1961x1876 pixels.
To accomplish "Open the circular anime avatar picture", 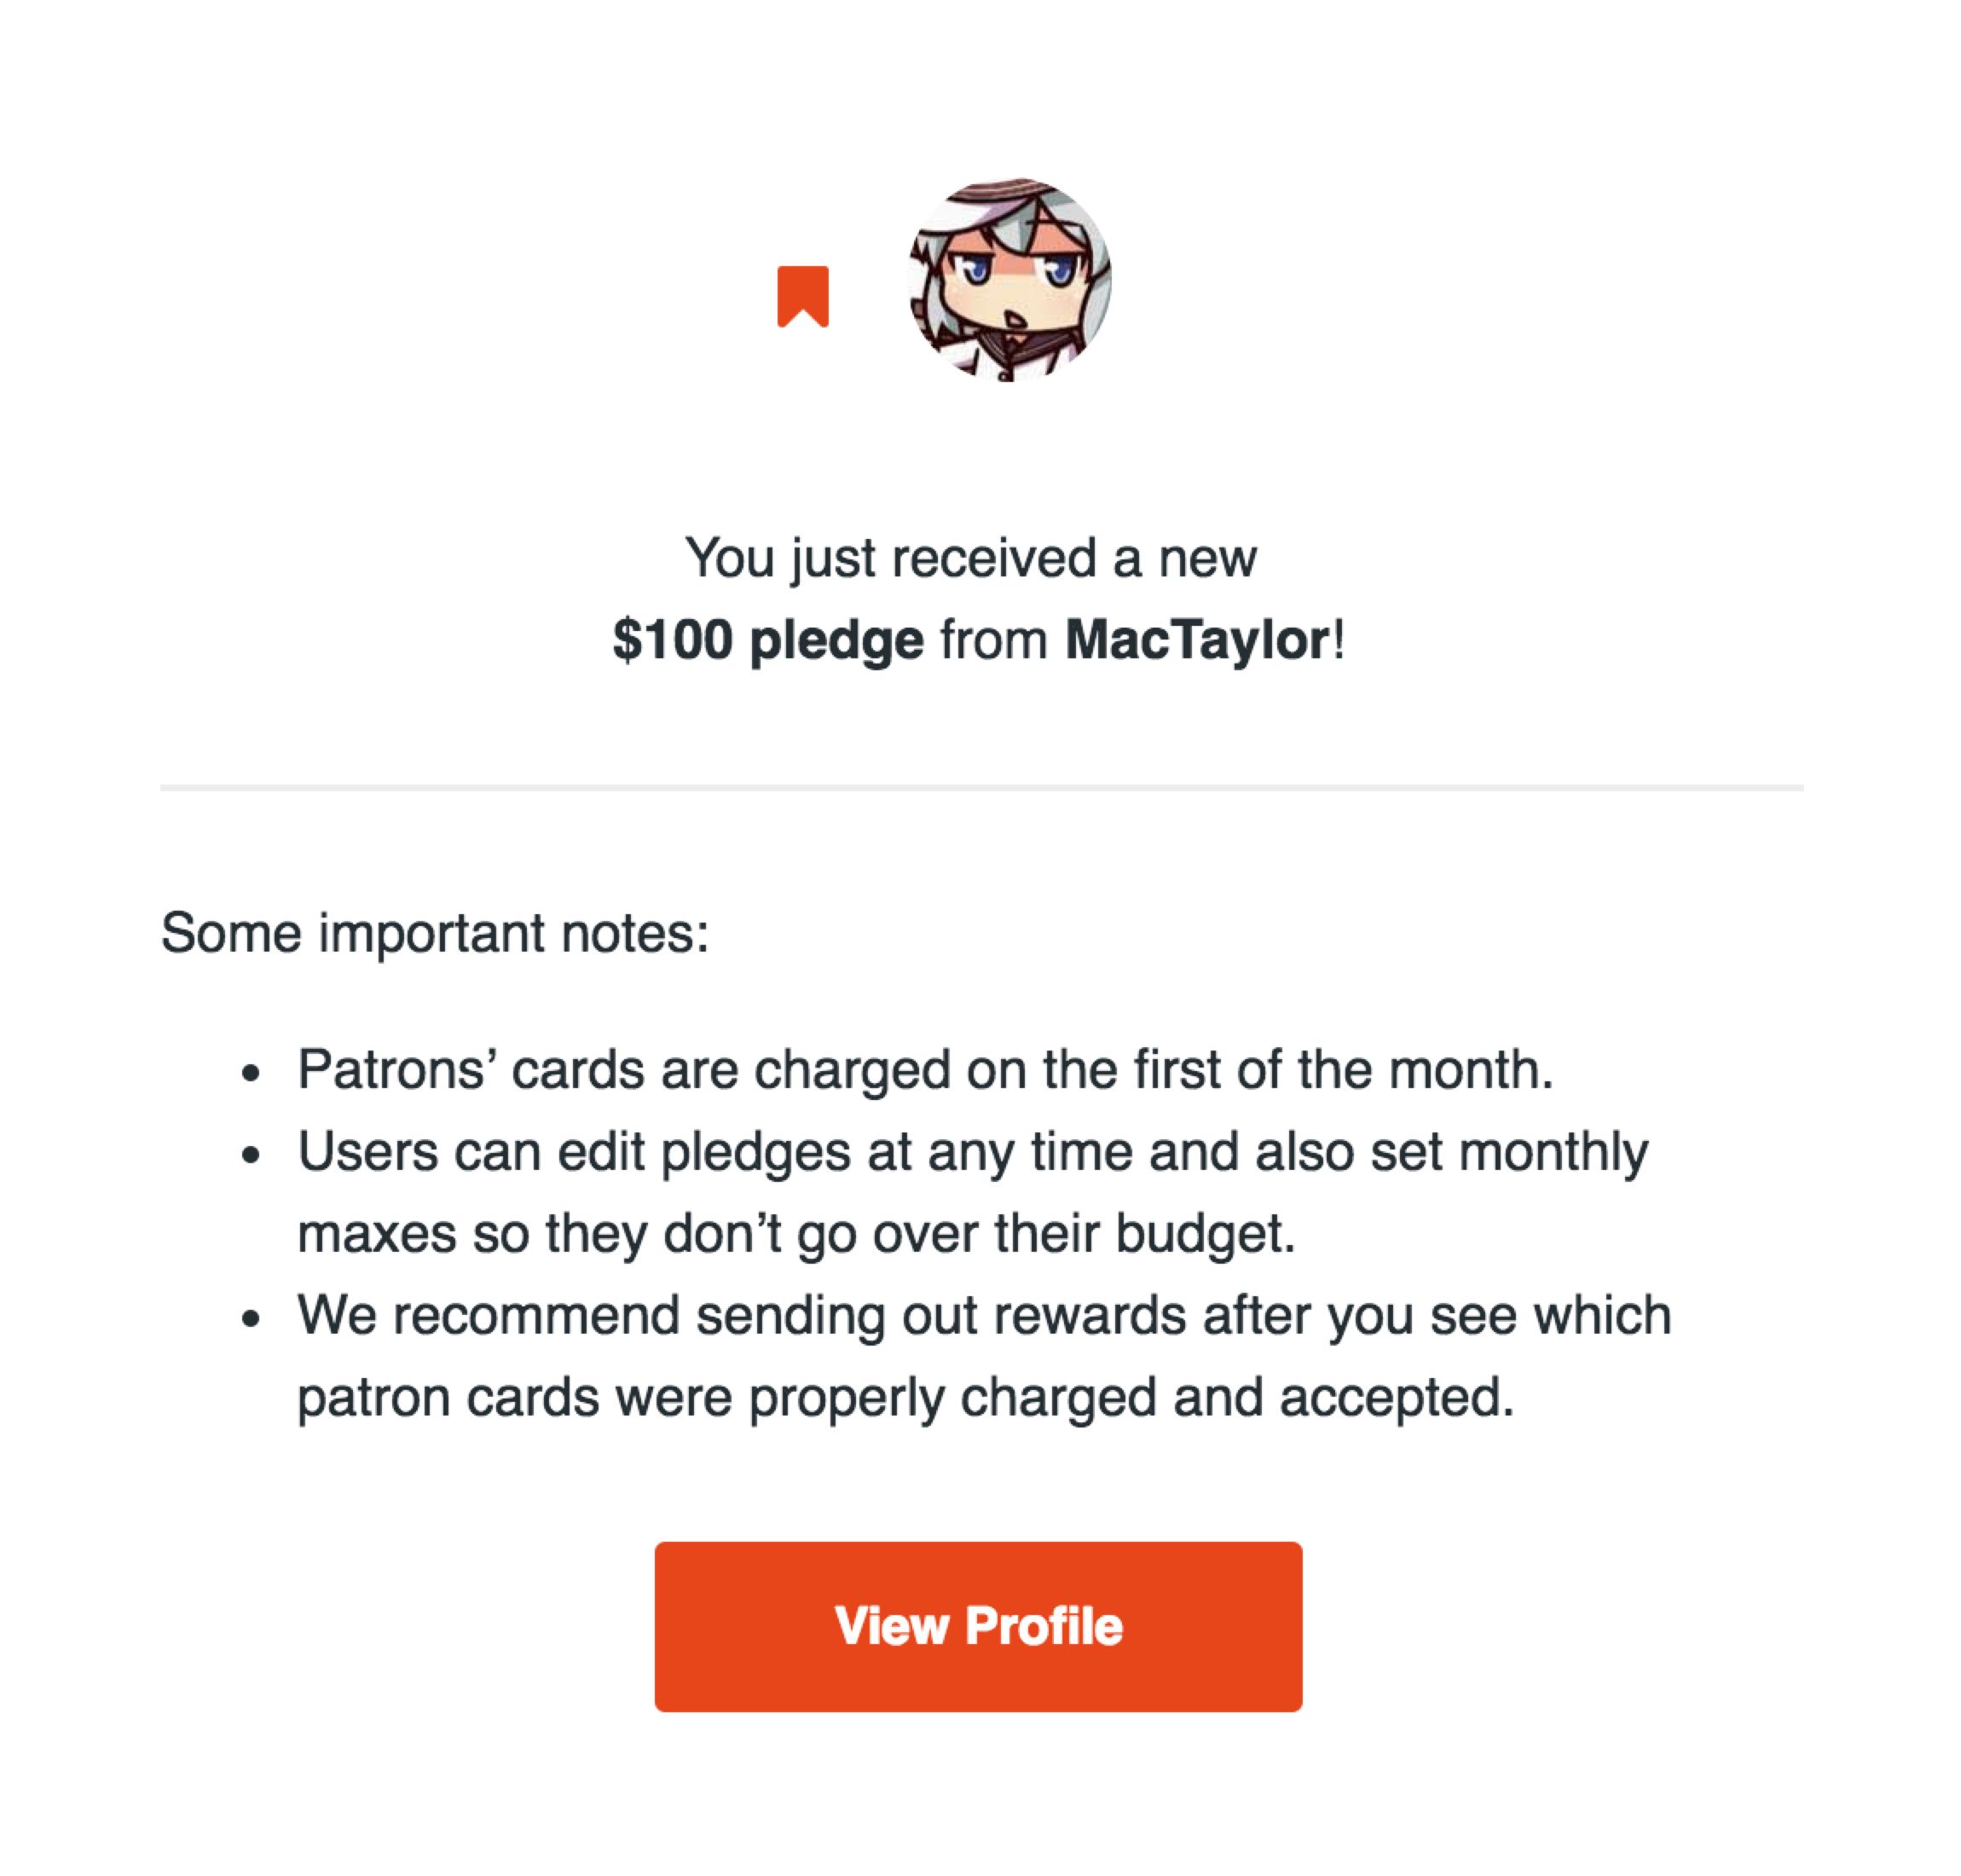I will (1009, 280).
